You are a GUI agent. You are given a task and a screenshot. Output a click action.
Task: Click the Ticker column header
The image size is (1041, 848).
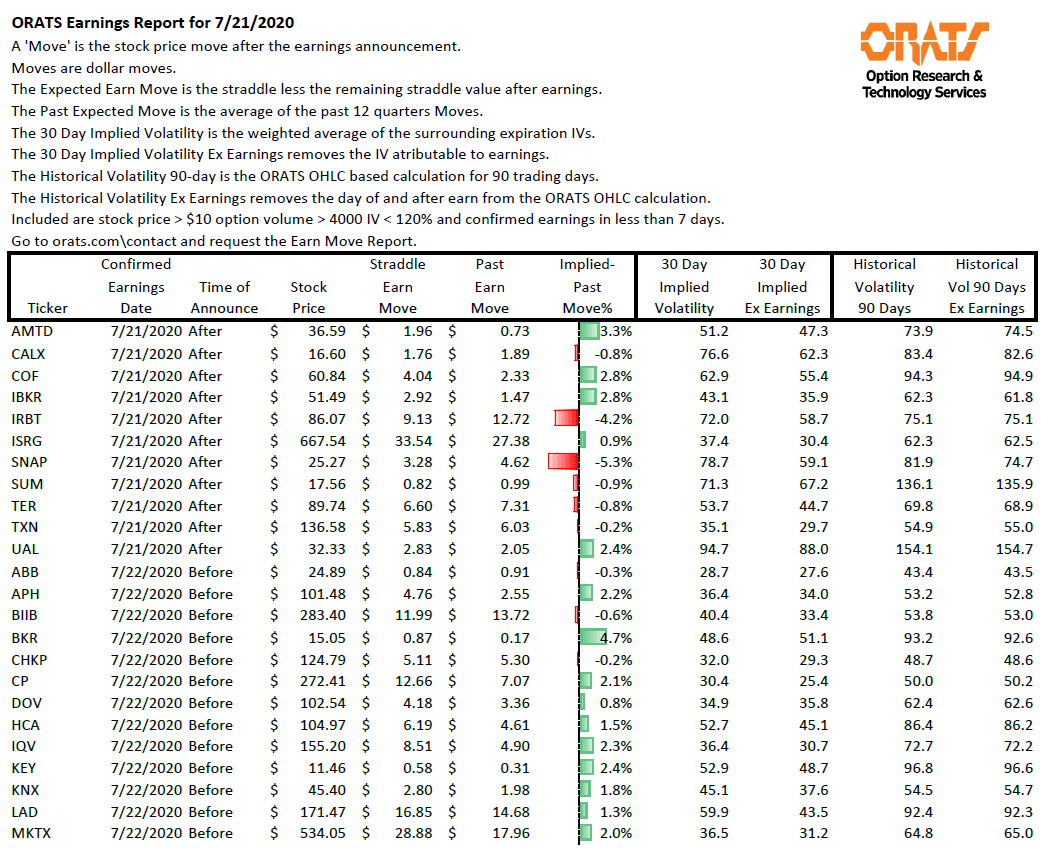[x=47, y=308]
